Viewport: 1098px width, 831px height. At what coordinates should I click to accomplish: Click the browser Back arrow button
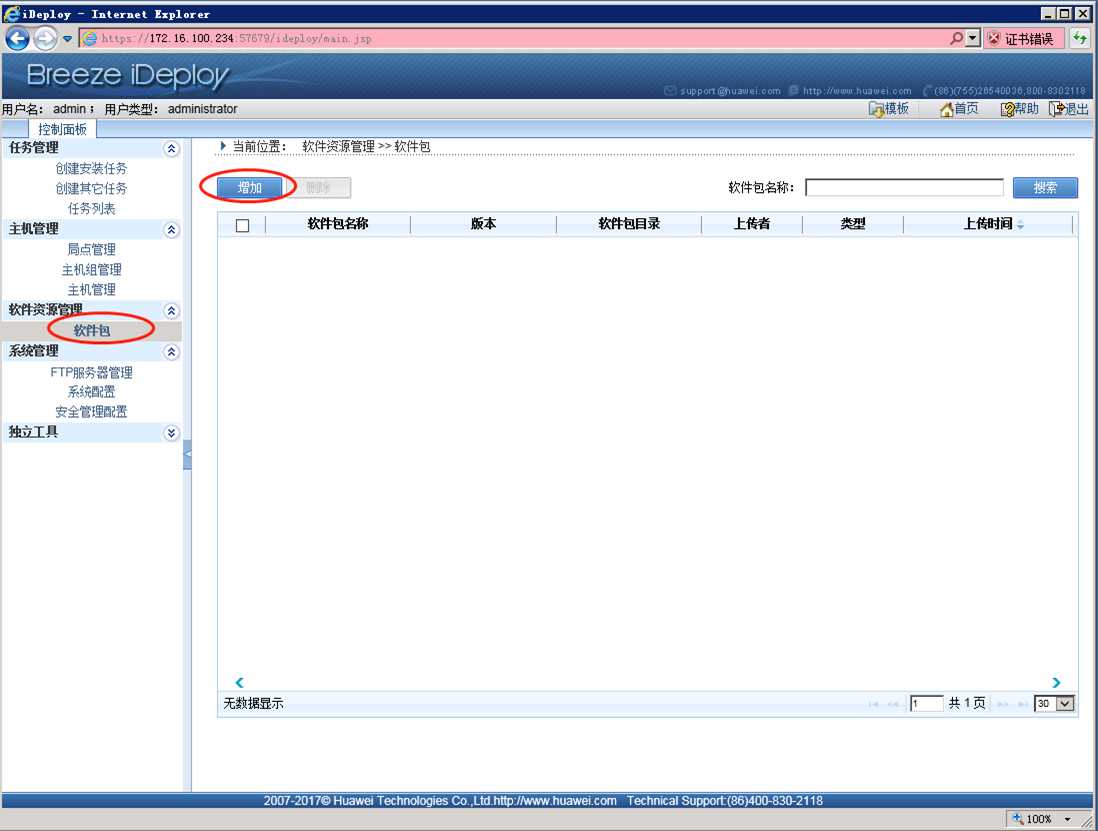(17, 38)
